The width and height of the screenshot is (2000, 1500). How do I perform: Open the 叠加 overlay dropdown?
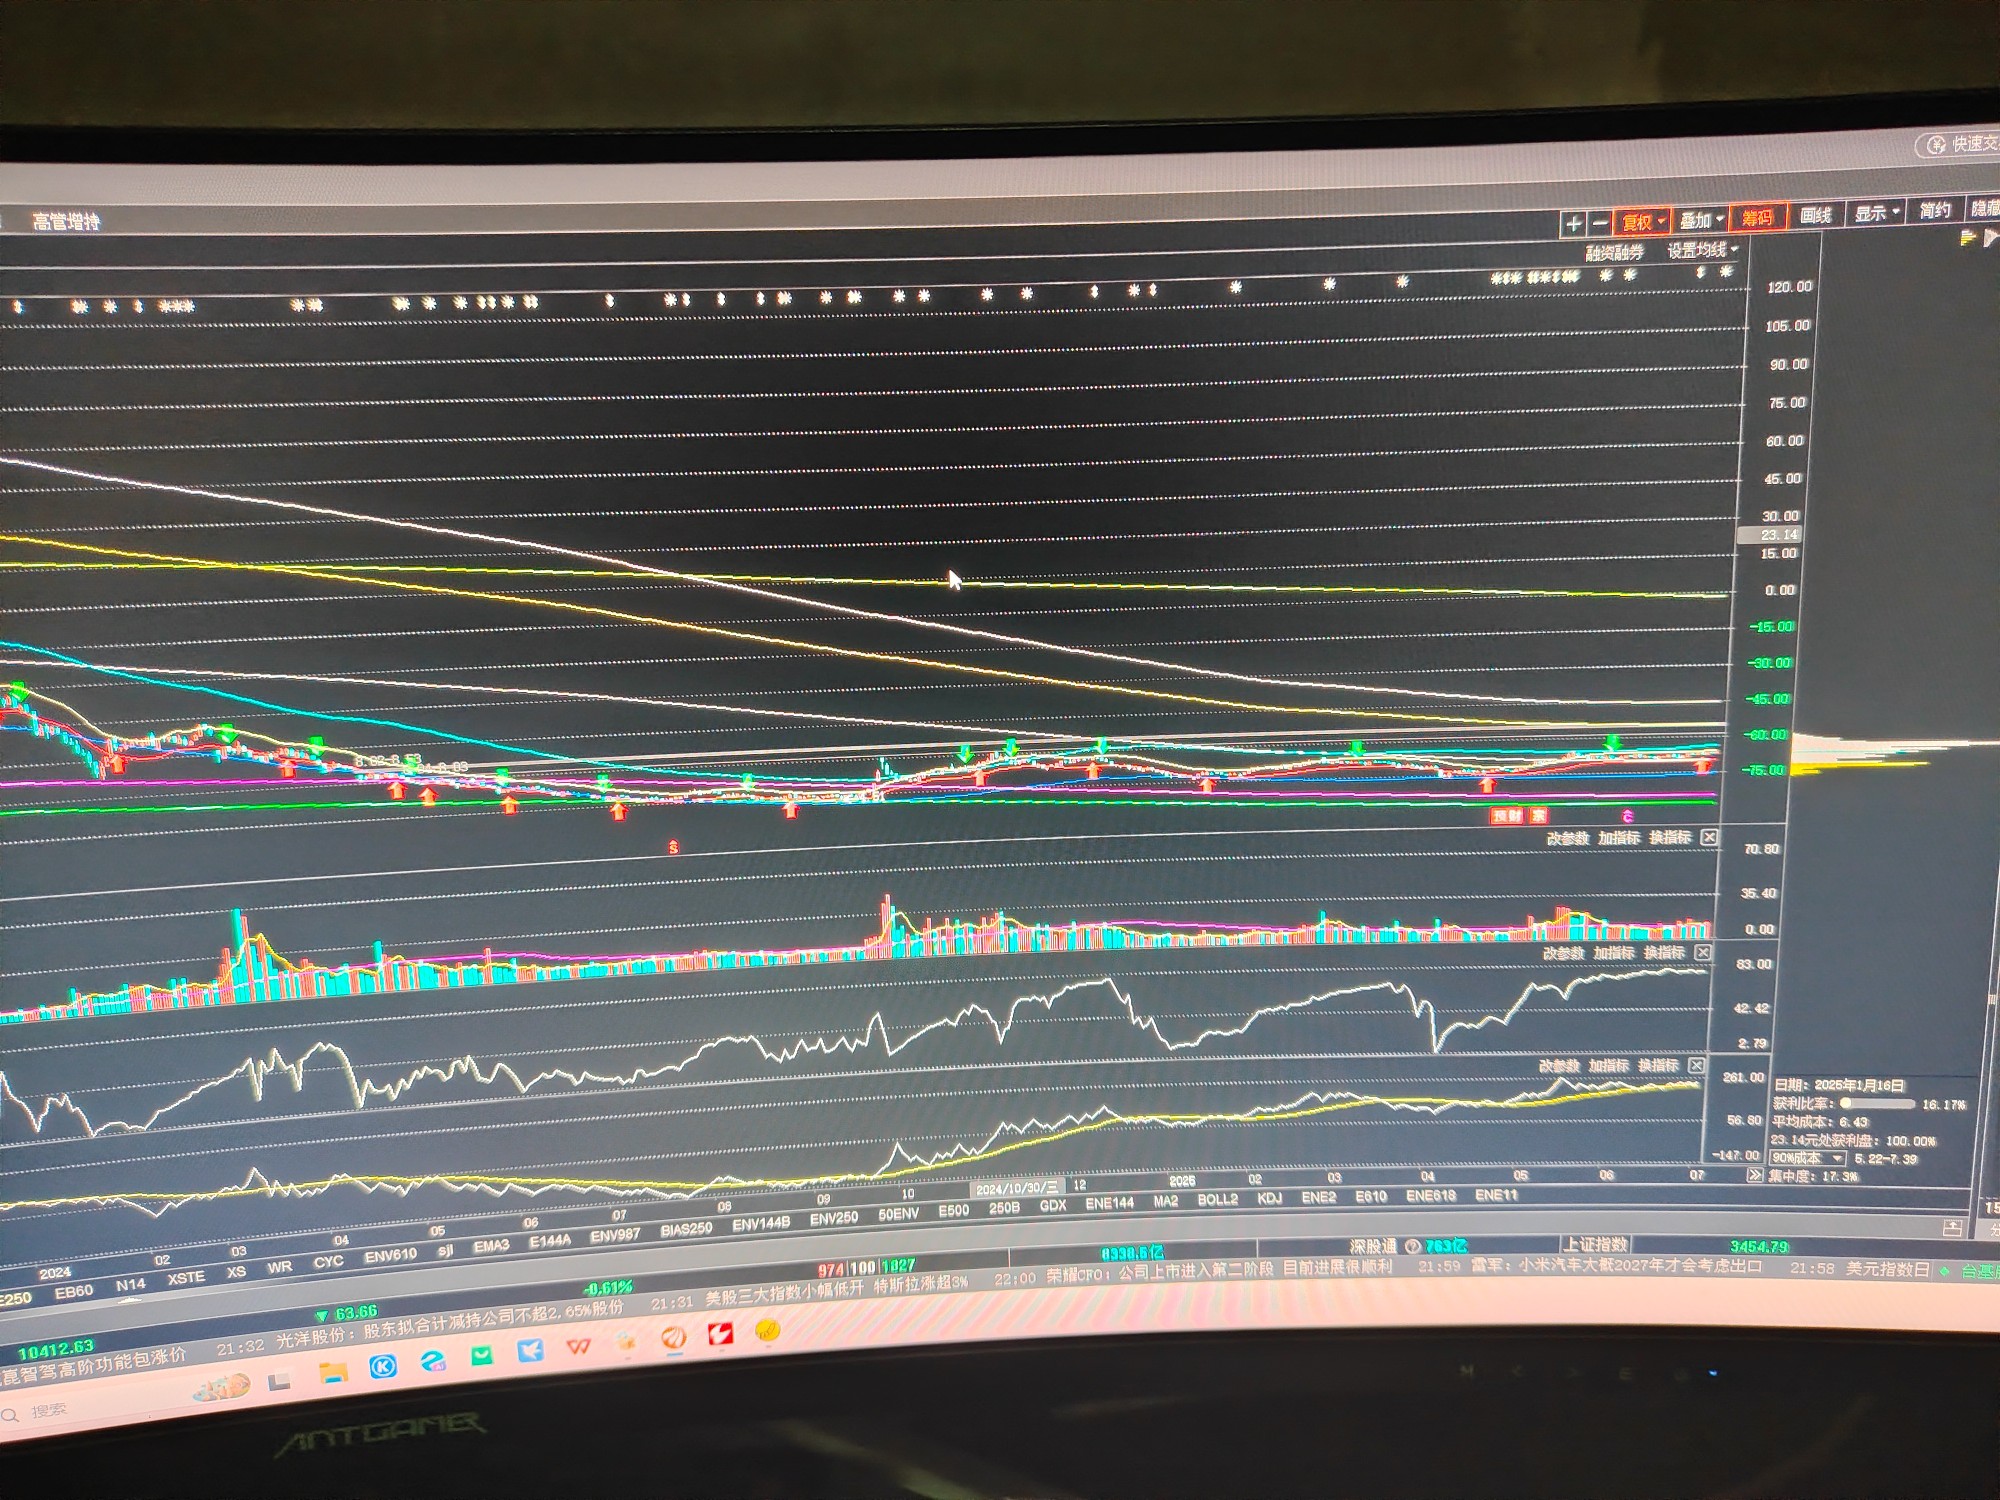coord(1700,220)
